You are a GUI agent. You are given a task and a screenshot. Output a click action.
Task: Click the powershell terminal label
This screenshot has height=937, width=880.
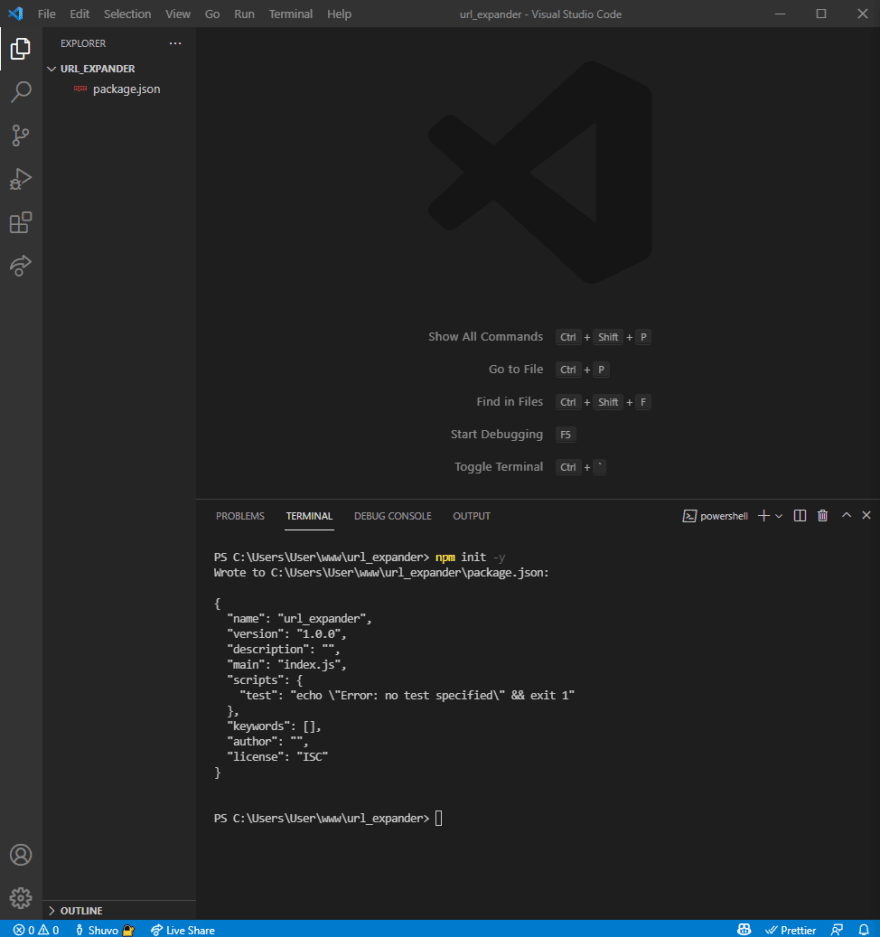[x=715, y=516]
